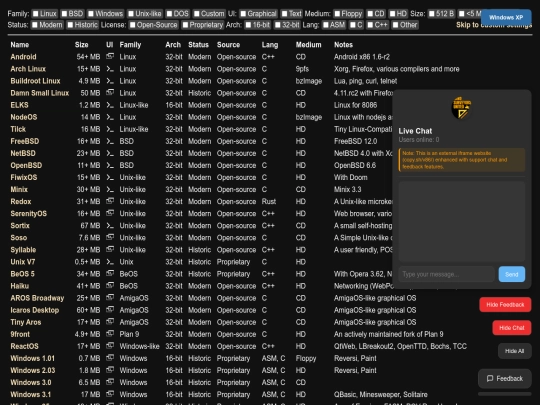
Task: Open the Android OS link
Action: (23, 57)
